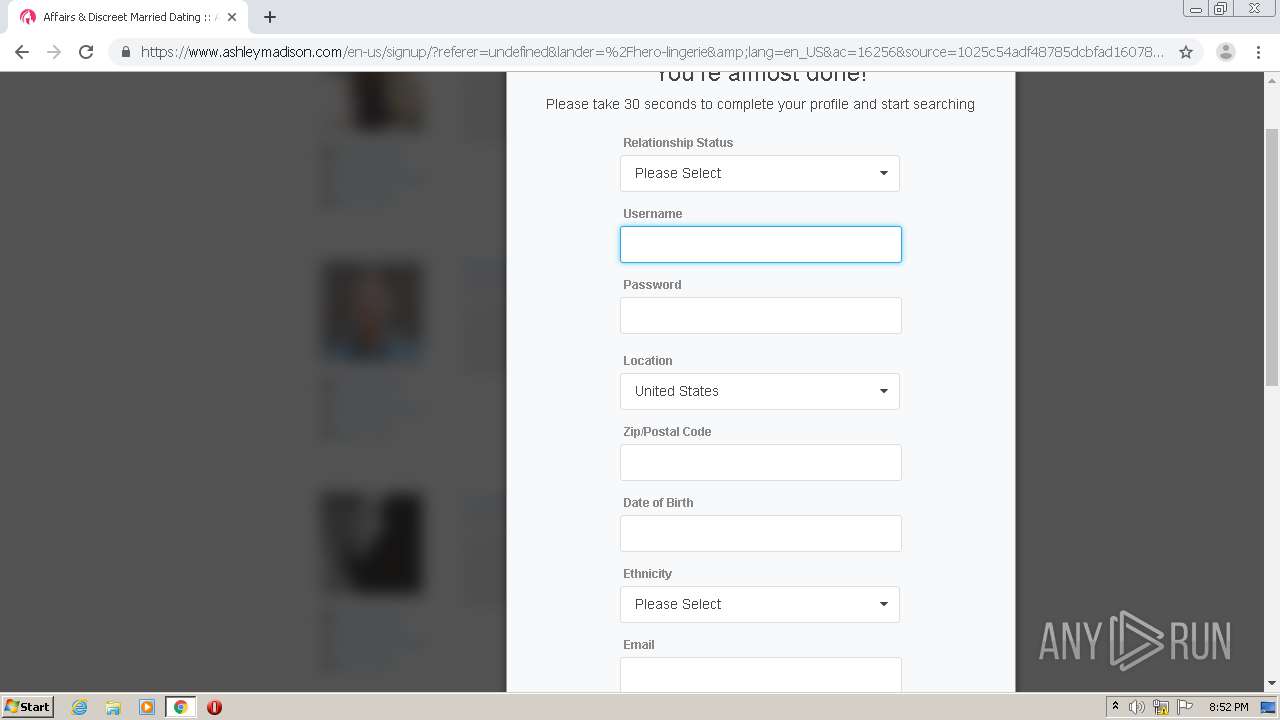This screenshot has height=720, width=1280.
Task: Click the Date of Birth label
Action: [658, 502]
